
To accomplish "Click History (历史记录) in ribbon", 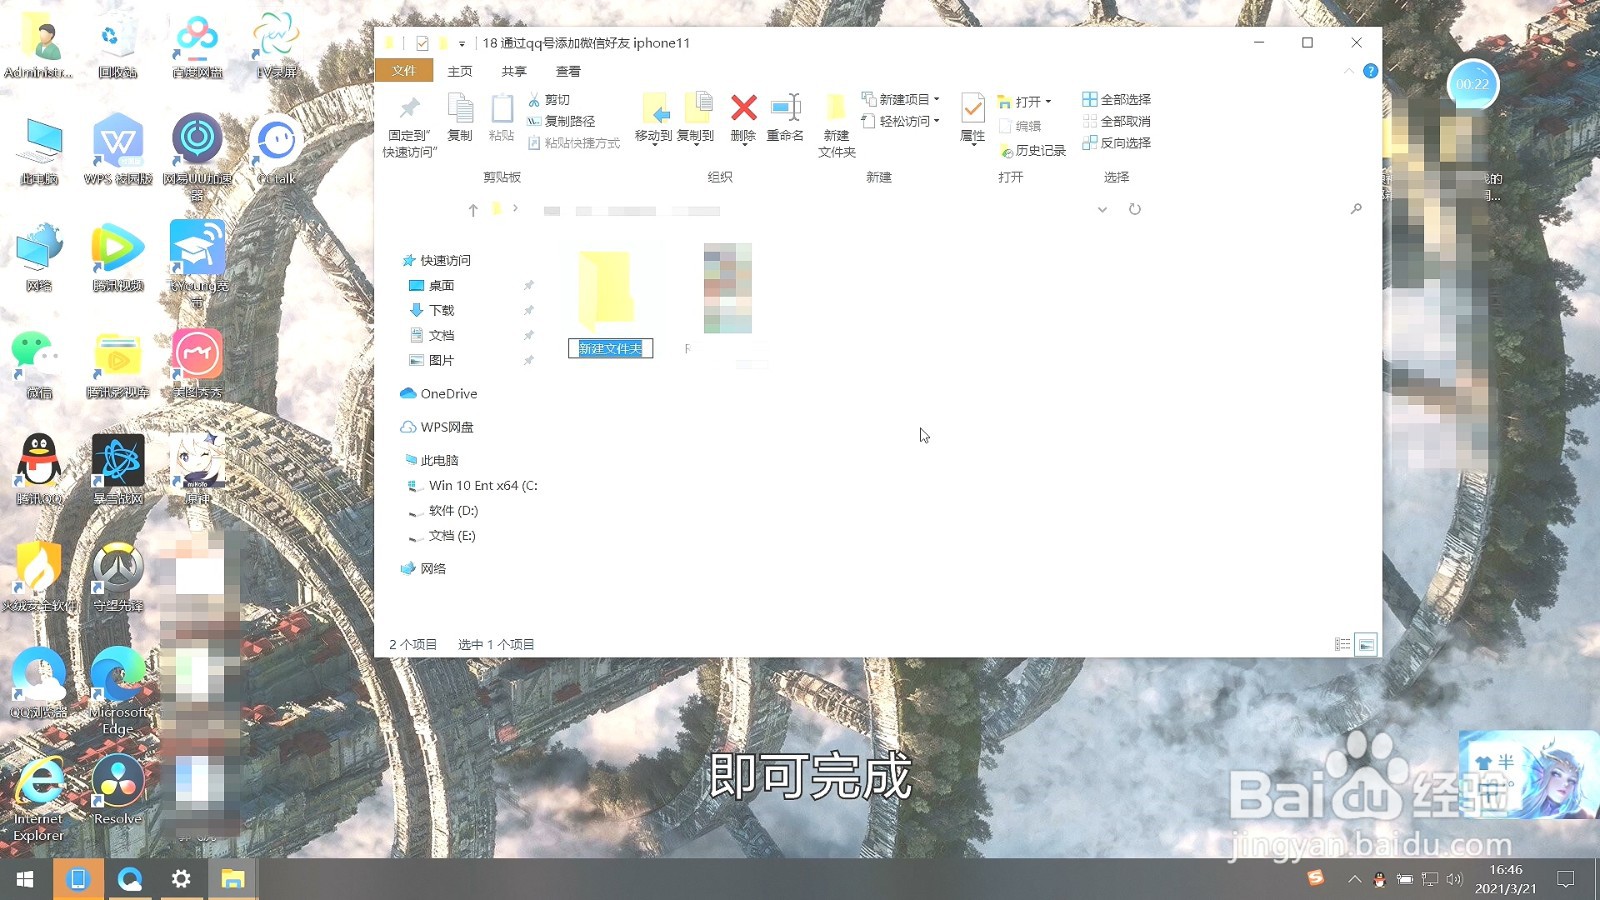I will [x=1032, y=150].
